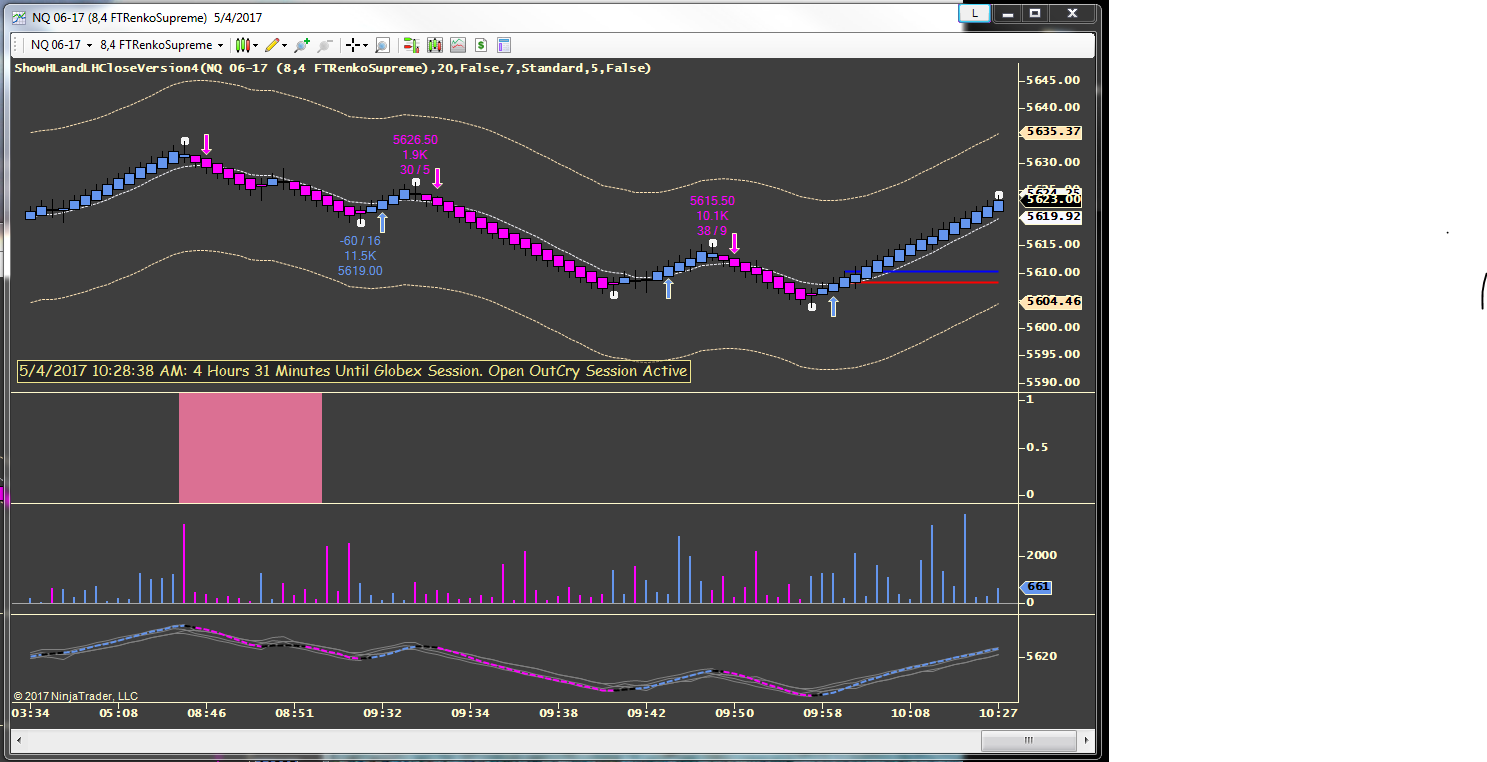Open the Data Series candles icon
Screen dimensions: 1487x762
(x=435, y=45)
